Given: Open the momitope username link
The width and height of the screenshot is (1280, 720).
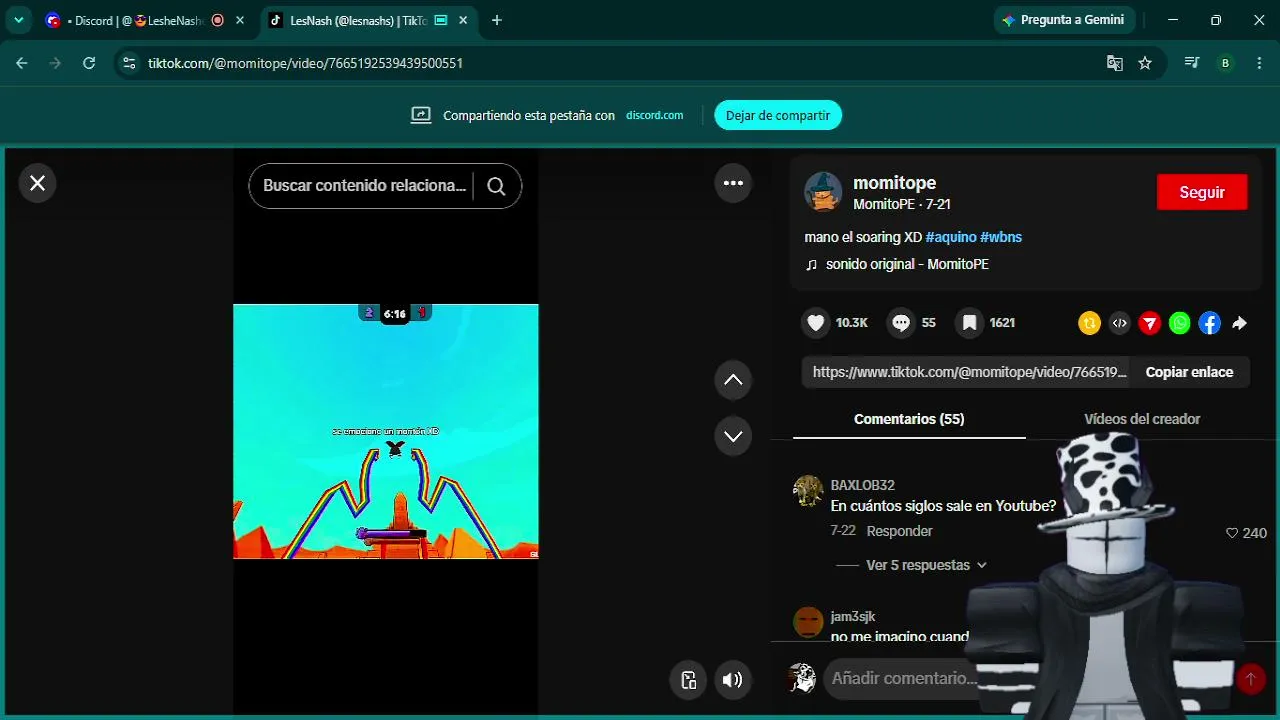Looking at the screenshot, I should [x=894, y=183].
